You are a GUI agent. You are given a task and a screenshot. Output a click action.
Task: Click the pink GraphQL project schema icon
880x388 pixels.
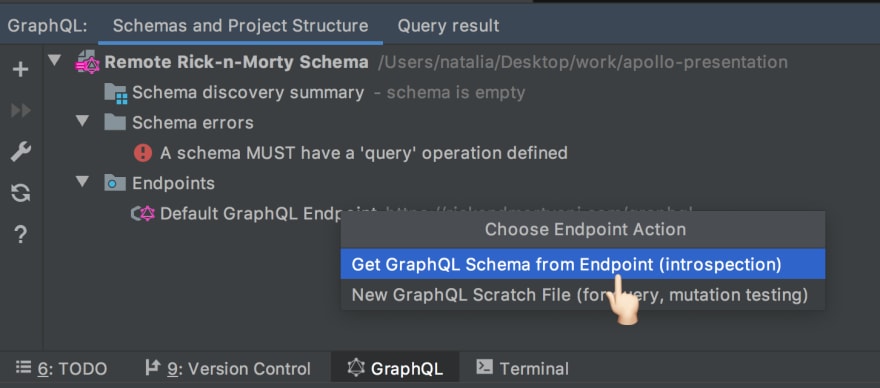tap(88, 62)
